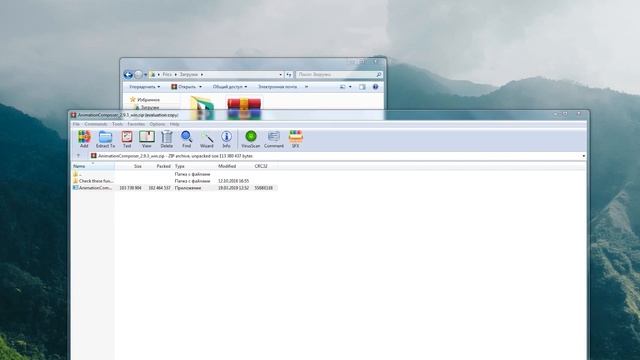The image size is (640, 360).
Task: Select the WinRAR archive file in Explorer
Action: 244,108
